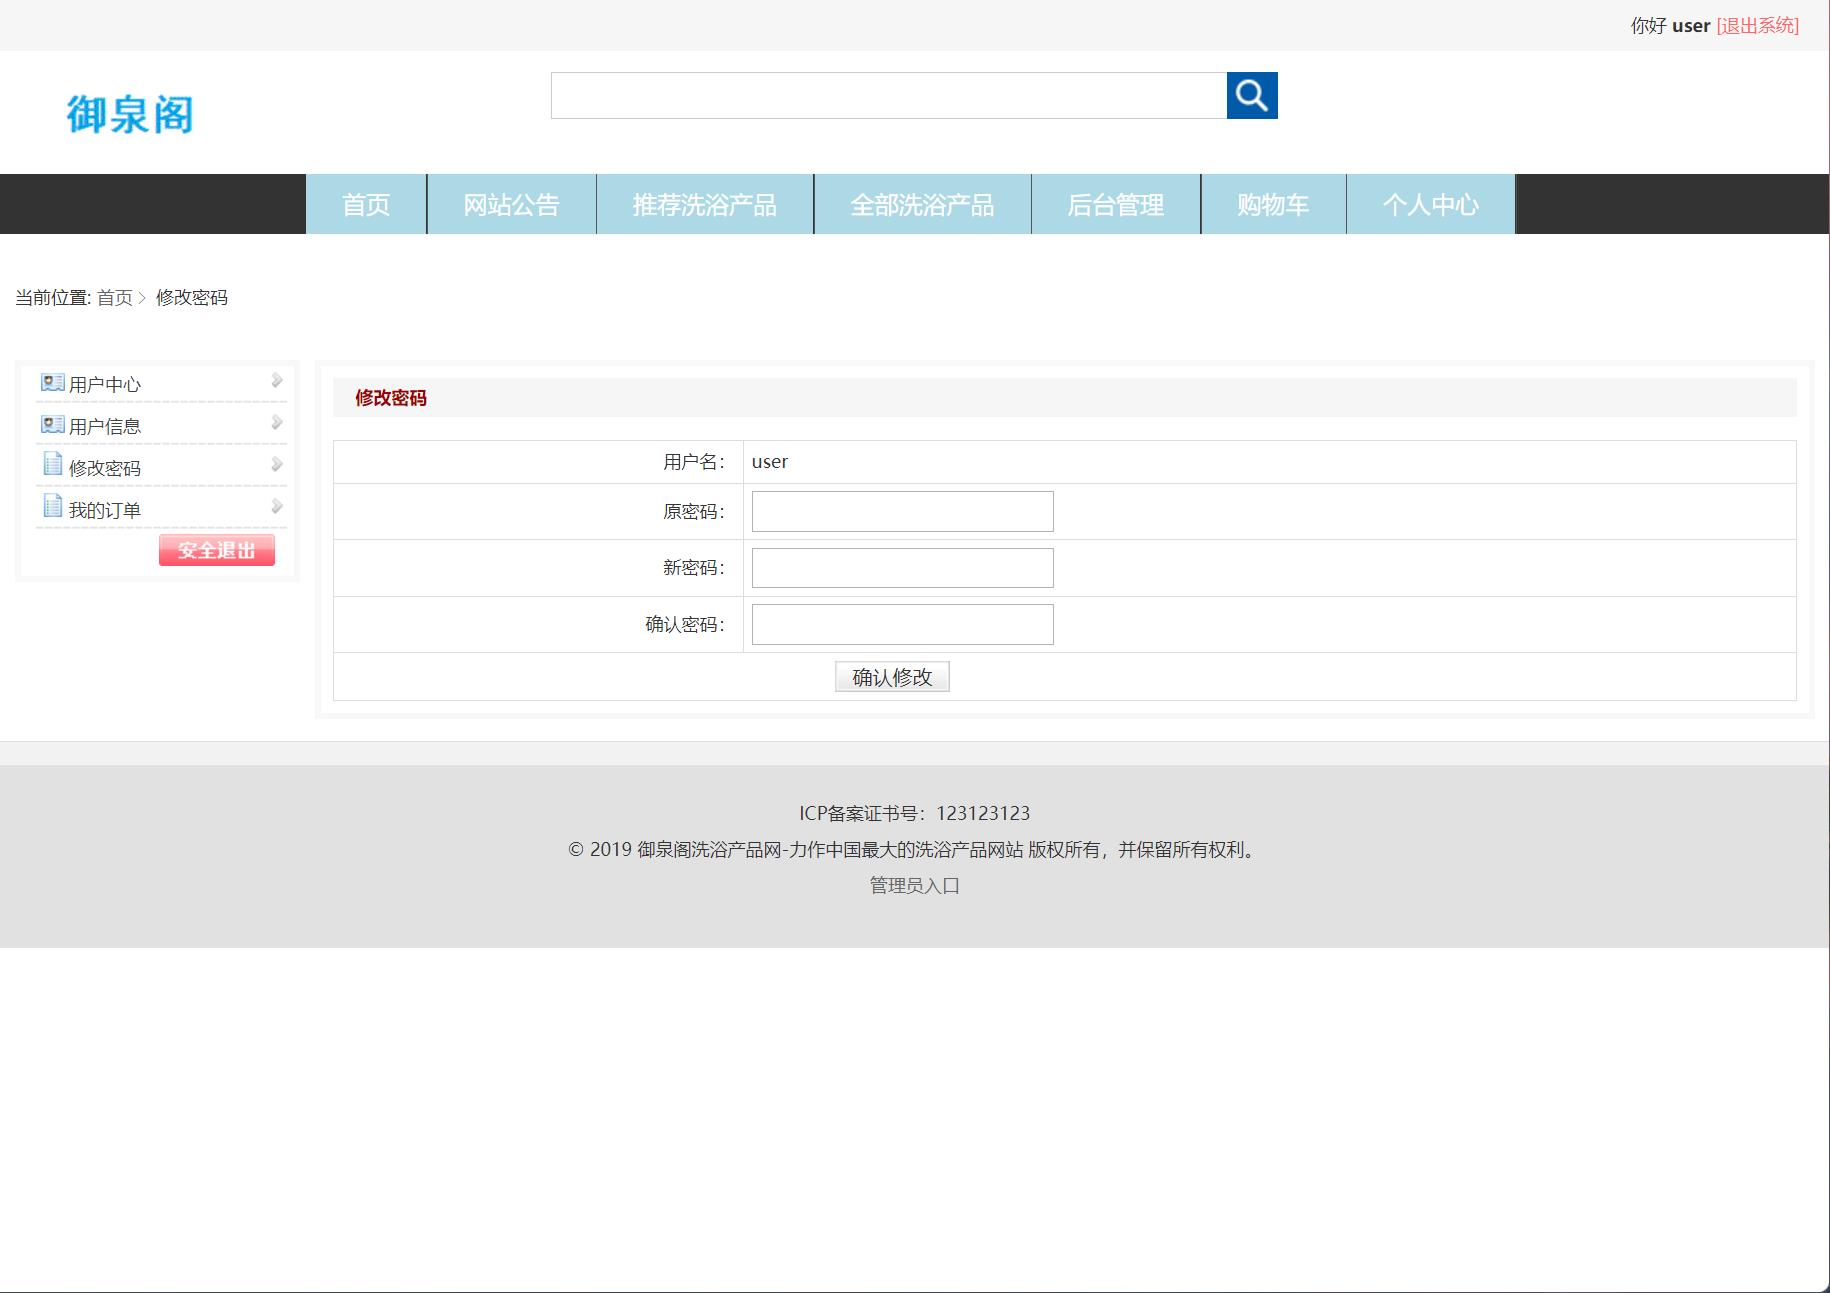Click the document icon beside 我的订单
1830x1293 pixels.
52,508
